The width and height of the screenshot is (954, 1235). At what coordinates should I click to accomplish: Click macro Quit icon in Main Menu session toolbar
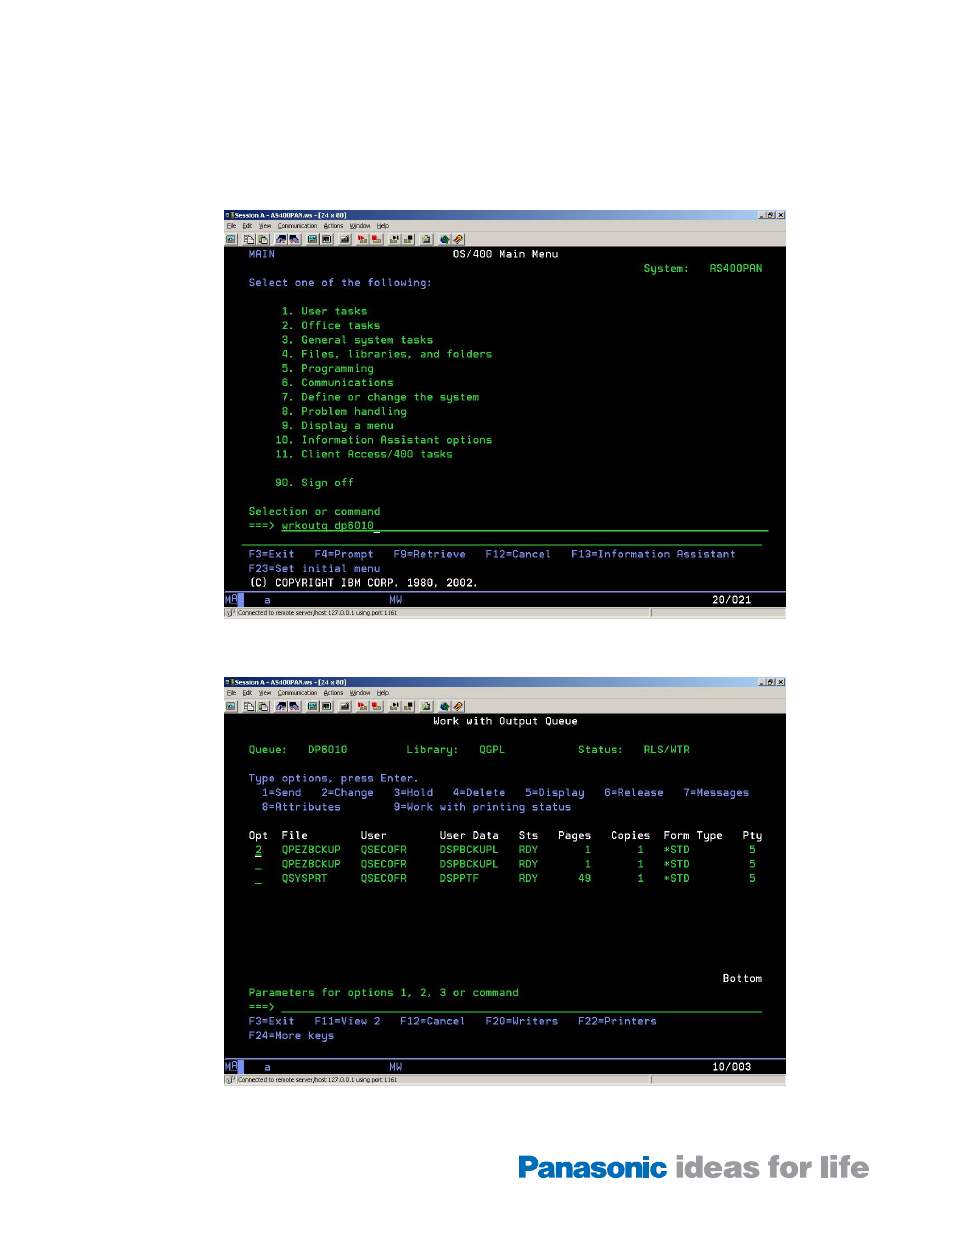click(409, 239)
